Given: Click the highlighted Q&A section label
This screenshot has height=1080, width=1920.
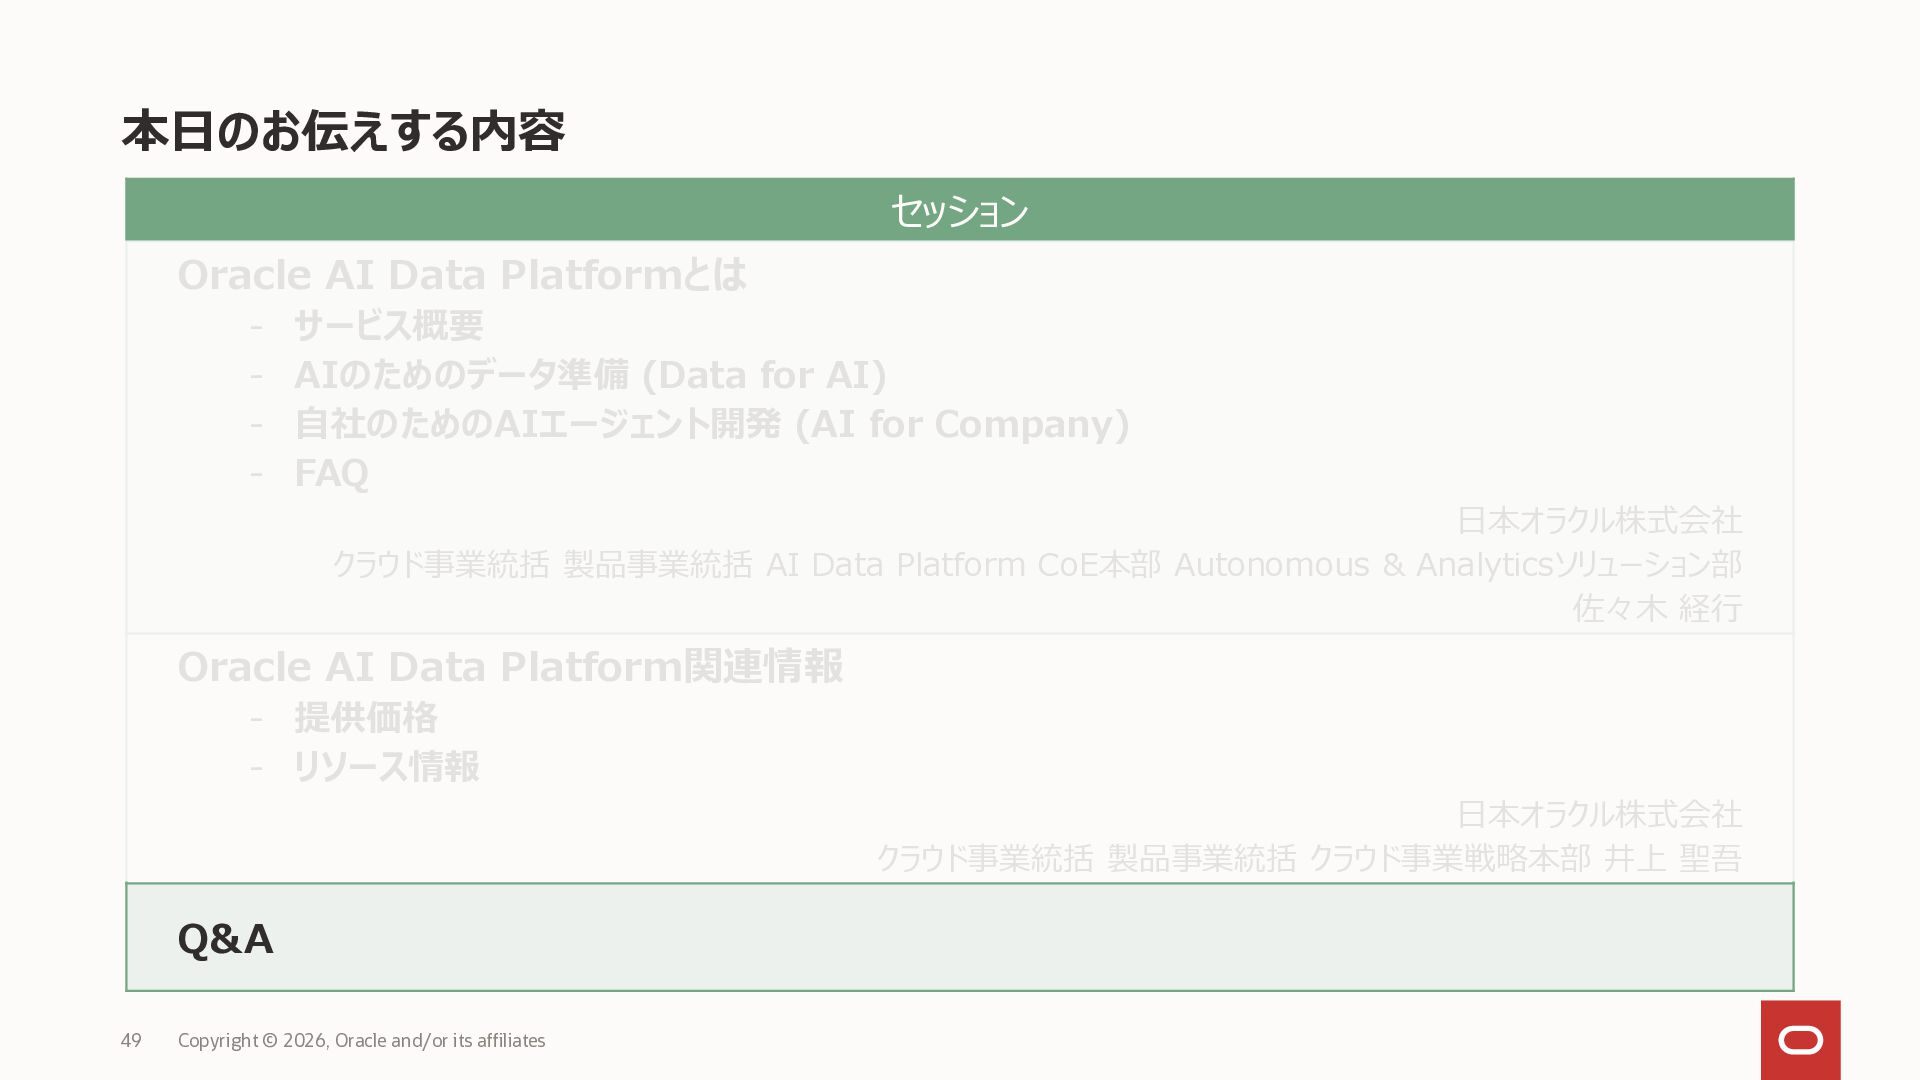Looking at the screenshot, I should [225, 939].
